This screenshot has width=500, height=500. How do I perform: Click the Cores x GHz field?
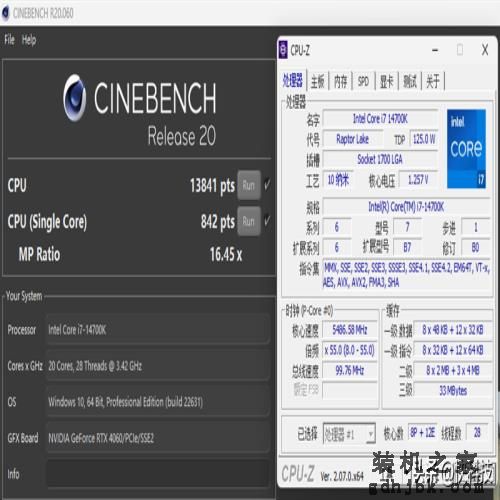(x=158, y=366)
